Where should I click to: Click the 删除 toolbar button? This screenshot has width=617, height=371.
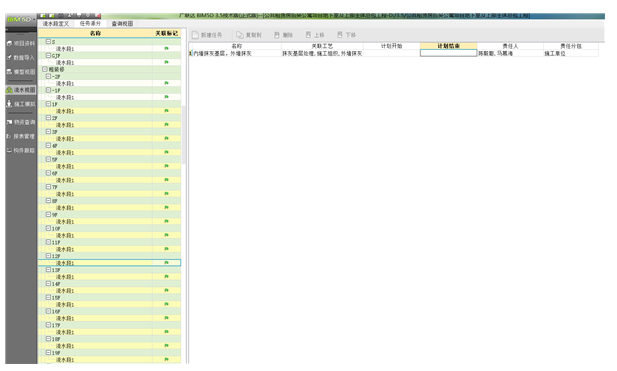click(x=283, y=35)
